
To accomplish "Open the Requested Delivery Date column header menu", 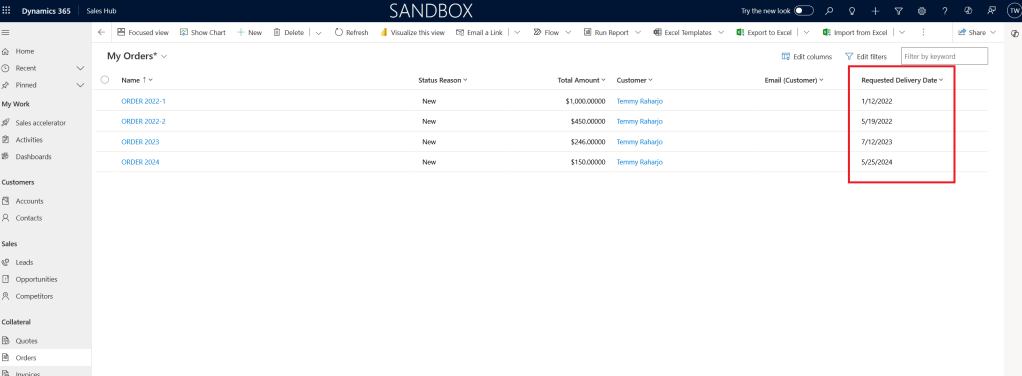I will (x=903, y=80).
